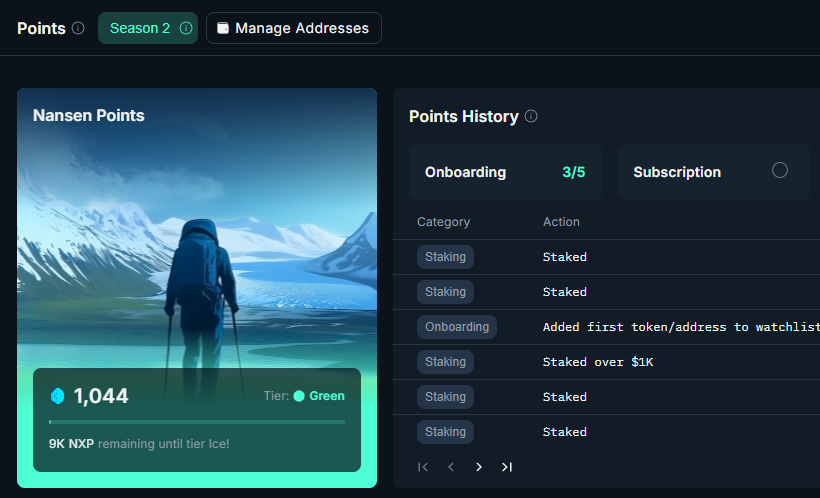Click the blue NXP gem icon
Screen dimensions: 820x498
pos(58,396)
